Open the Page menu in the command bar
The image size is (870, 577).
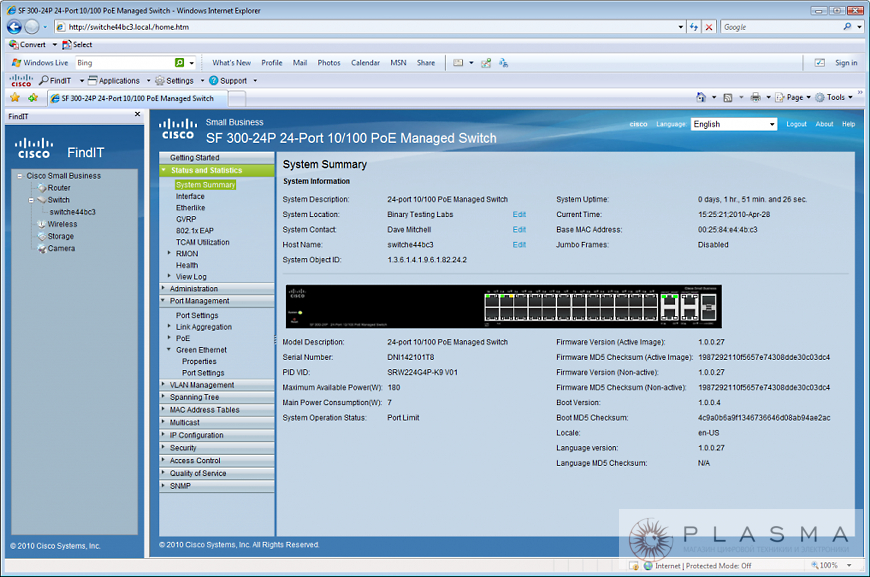click(x=793, y=98)
